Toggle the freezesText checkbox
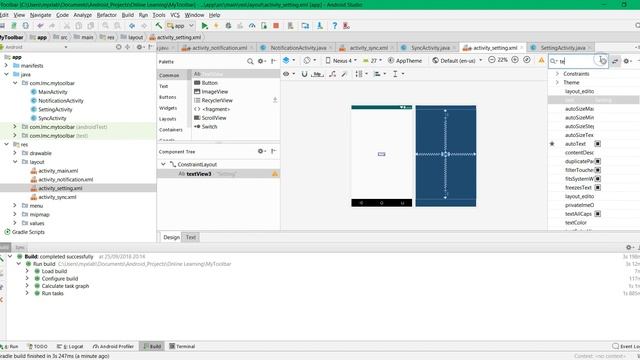The width and height of the screenshot is (640, 360). (598, 187)
